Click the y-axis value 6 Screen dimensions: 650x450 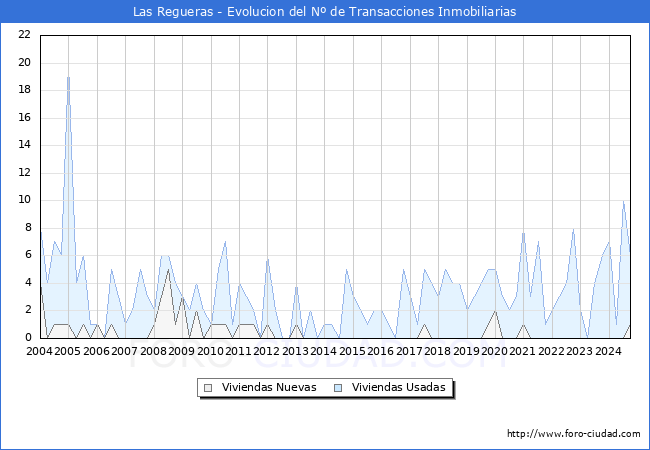[28, 255]
